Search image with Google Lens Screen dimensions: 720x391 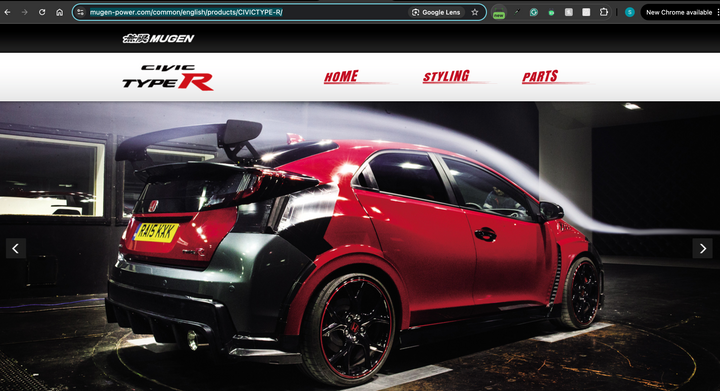(x=436, y=12)
